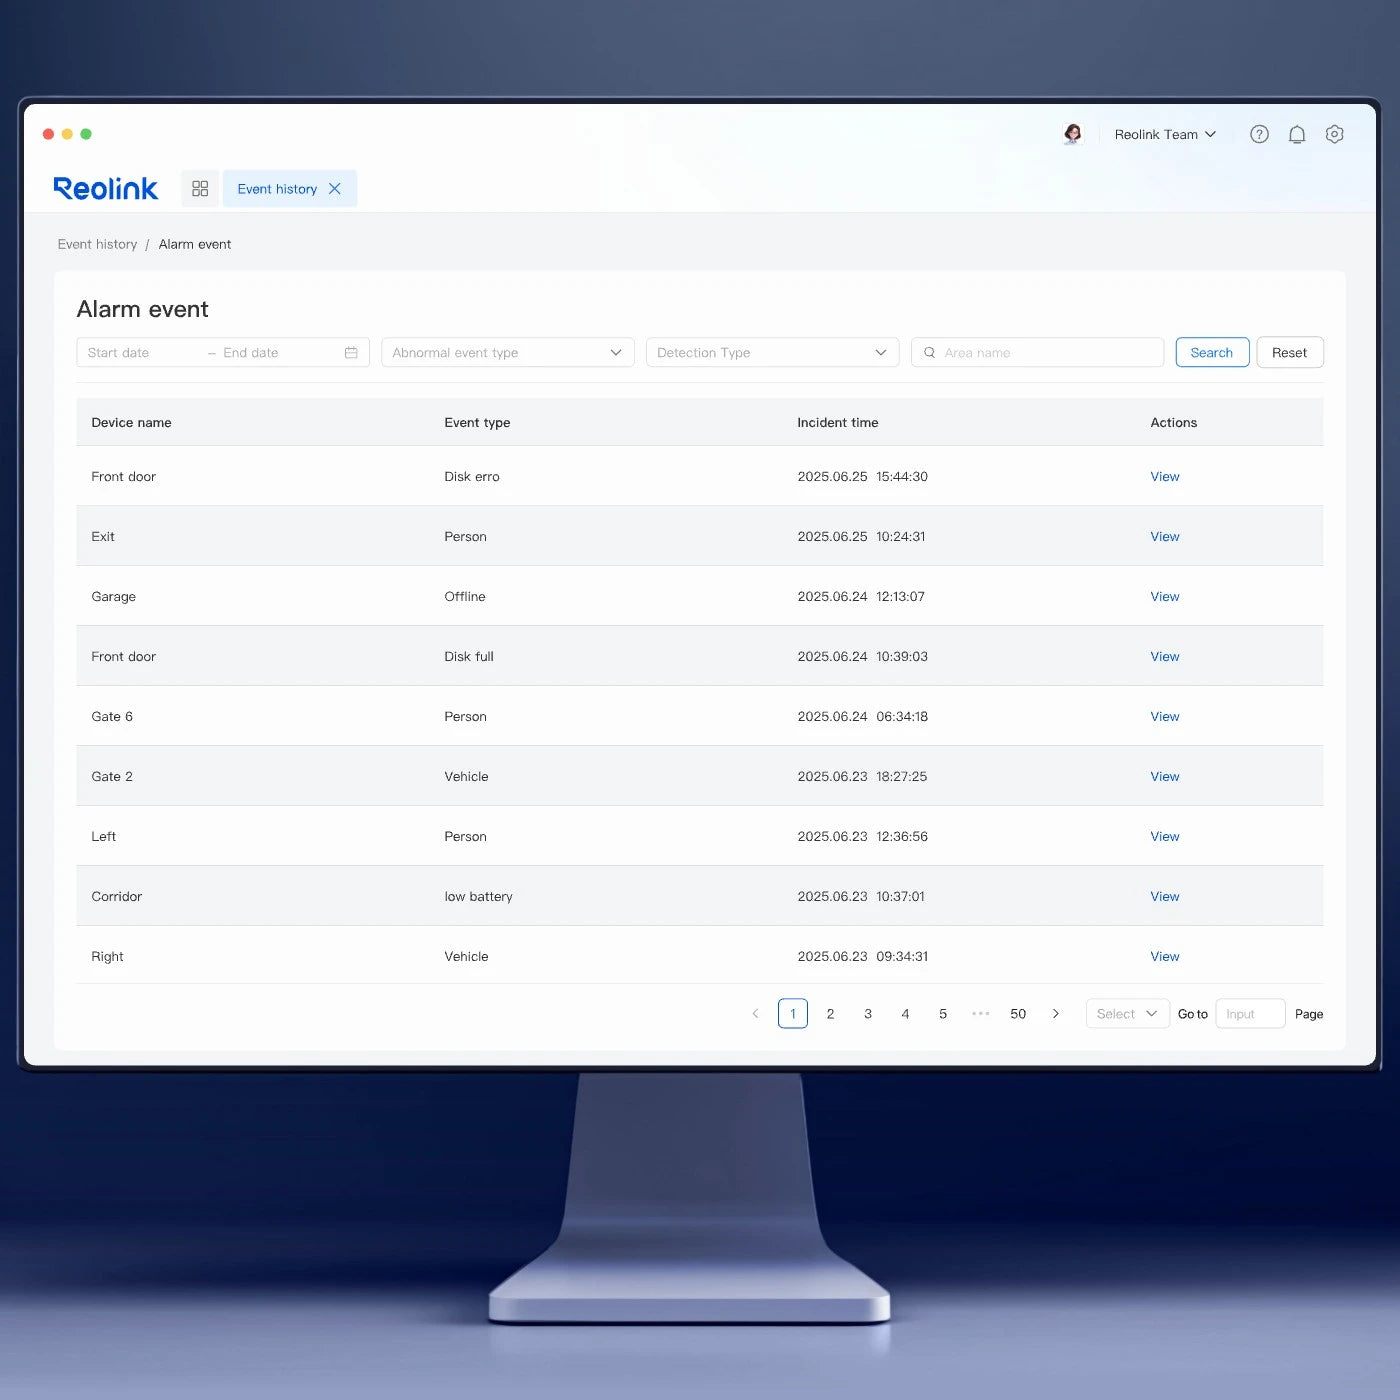Viewport: 1400px width, 1400px height.
Task: Click the grid dashboard icon
Action: tap(200, 189)
